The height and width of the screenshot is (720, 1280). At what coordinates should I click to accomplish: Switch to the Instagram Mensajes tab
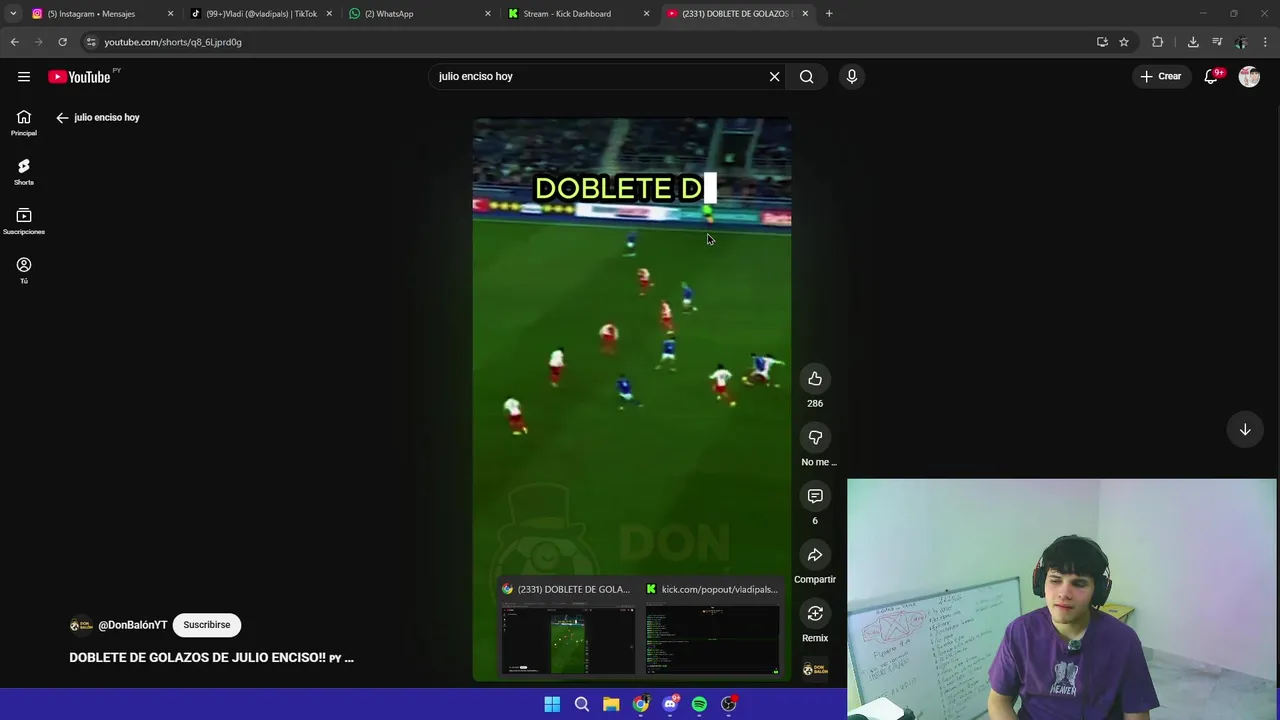click(x=100, y=14)
